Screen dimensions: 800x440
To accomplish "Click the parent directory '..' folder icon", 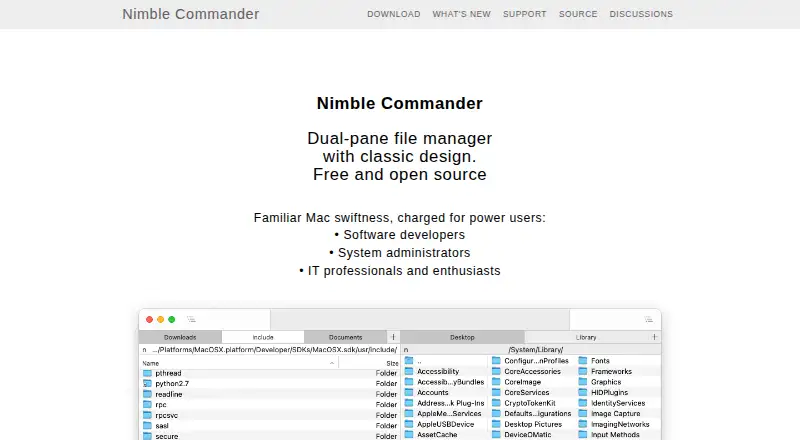I will click(409, 360).
